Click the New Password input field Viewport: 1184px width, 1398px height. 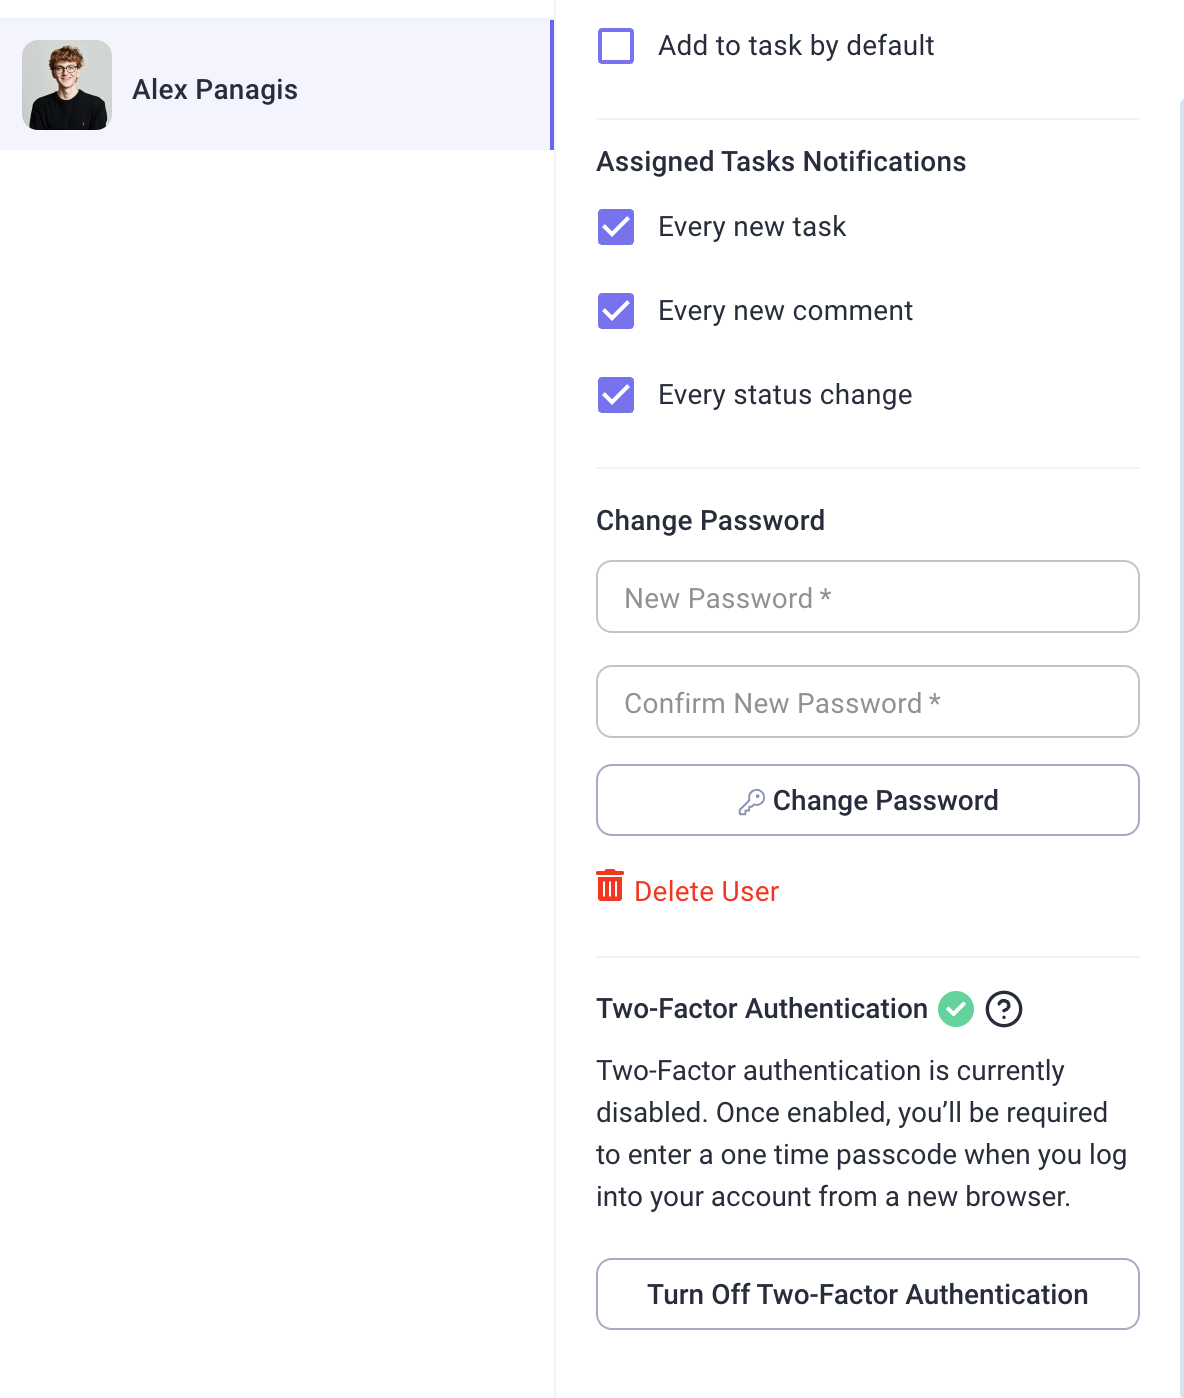coord(867,597)
